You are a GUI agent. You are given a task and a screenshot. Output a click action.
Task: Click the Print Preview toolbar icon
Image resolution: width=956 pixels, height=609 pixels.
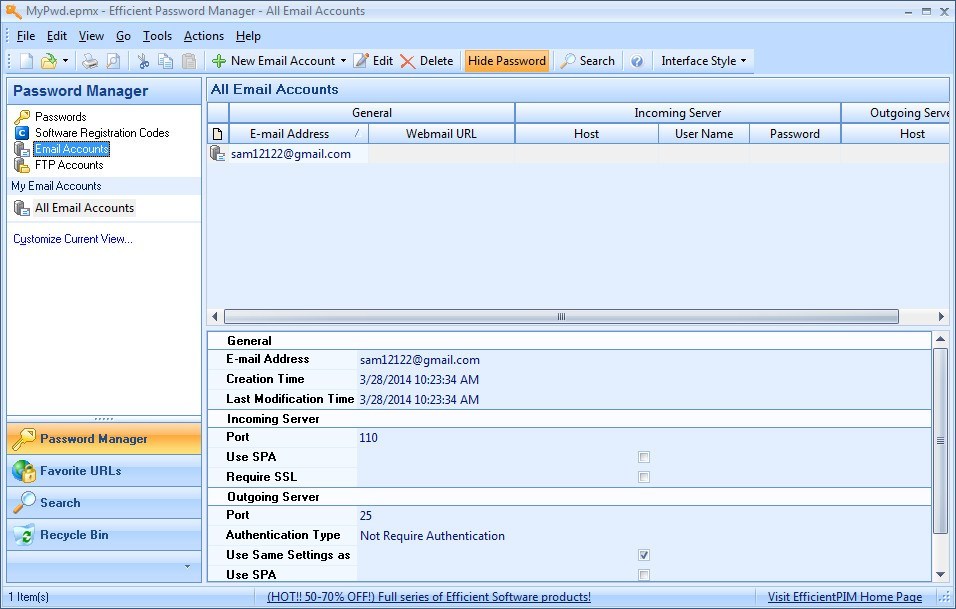click(x=113, y=61)
